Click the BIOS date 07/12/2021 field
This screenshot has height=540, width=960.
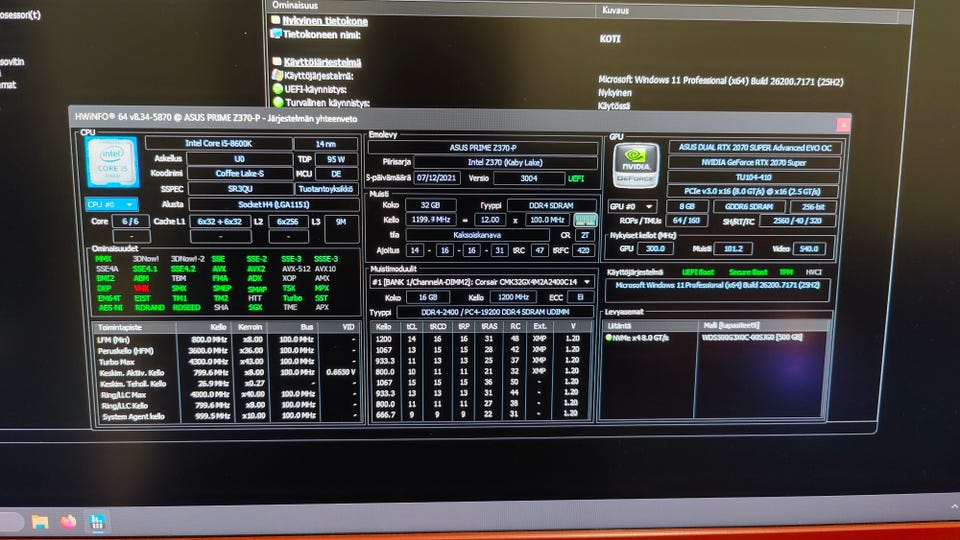(x=437, y=178)
